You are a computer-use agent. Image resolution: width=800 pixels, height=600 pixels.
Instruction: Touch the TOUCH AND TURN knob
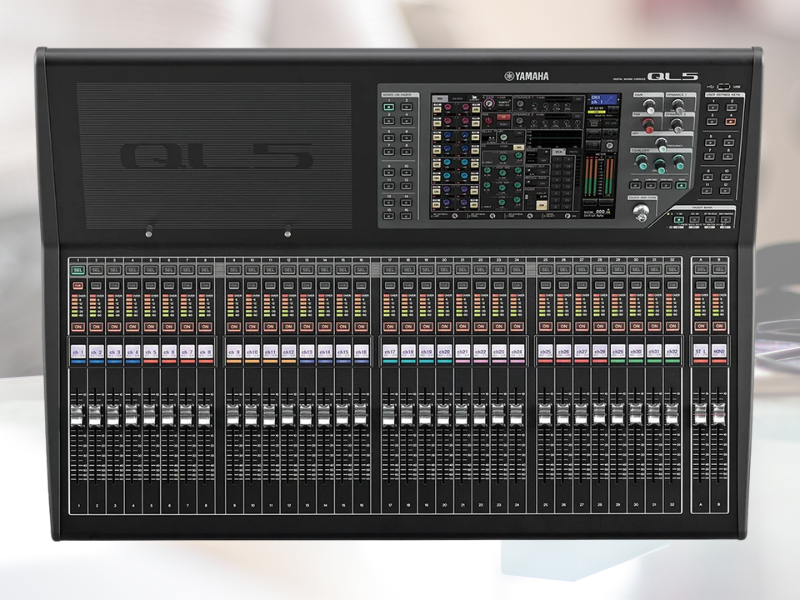tap(641, 212)
